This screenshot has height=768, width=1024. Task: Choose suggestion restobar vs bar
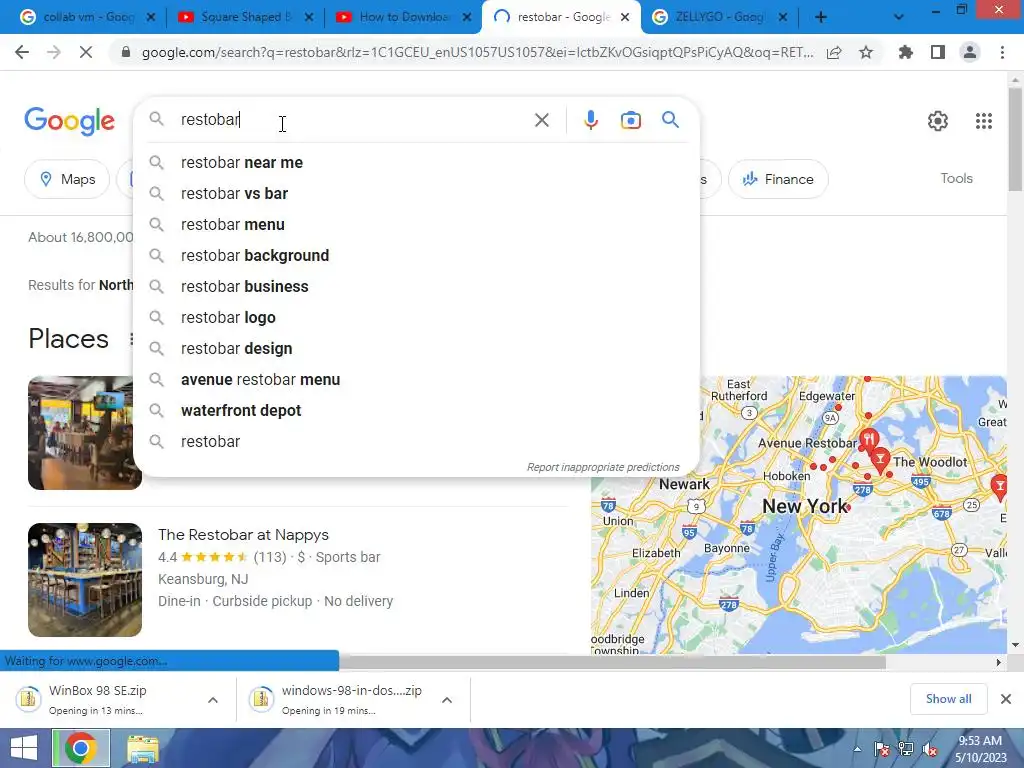point(416,193)
